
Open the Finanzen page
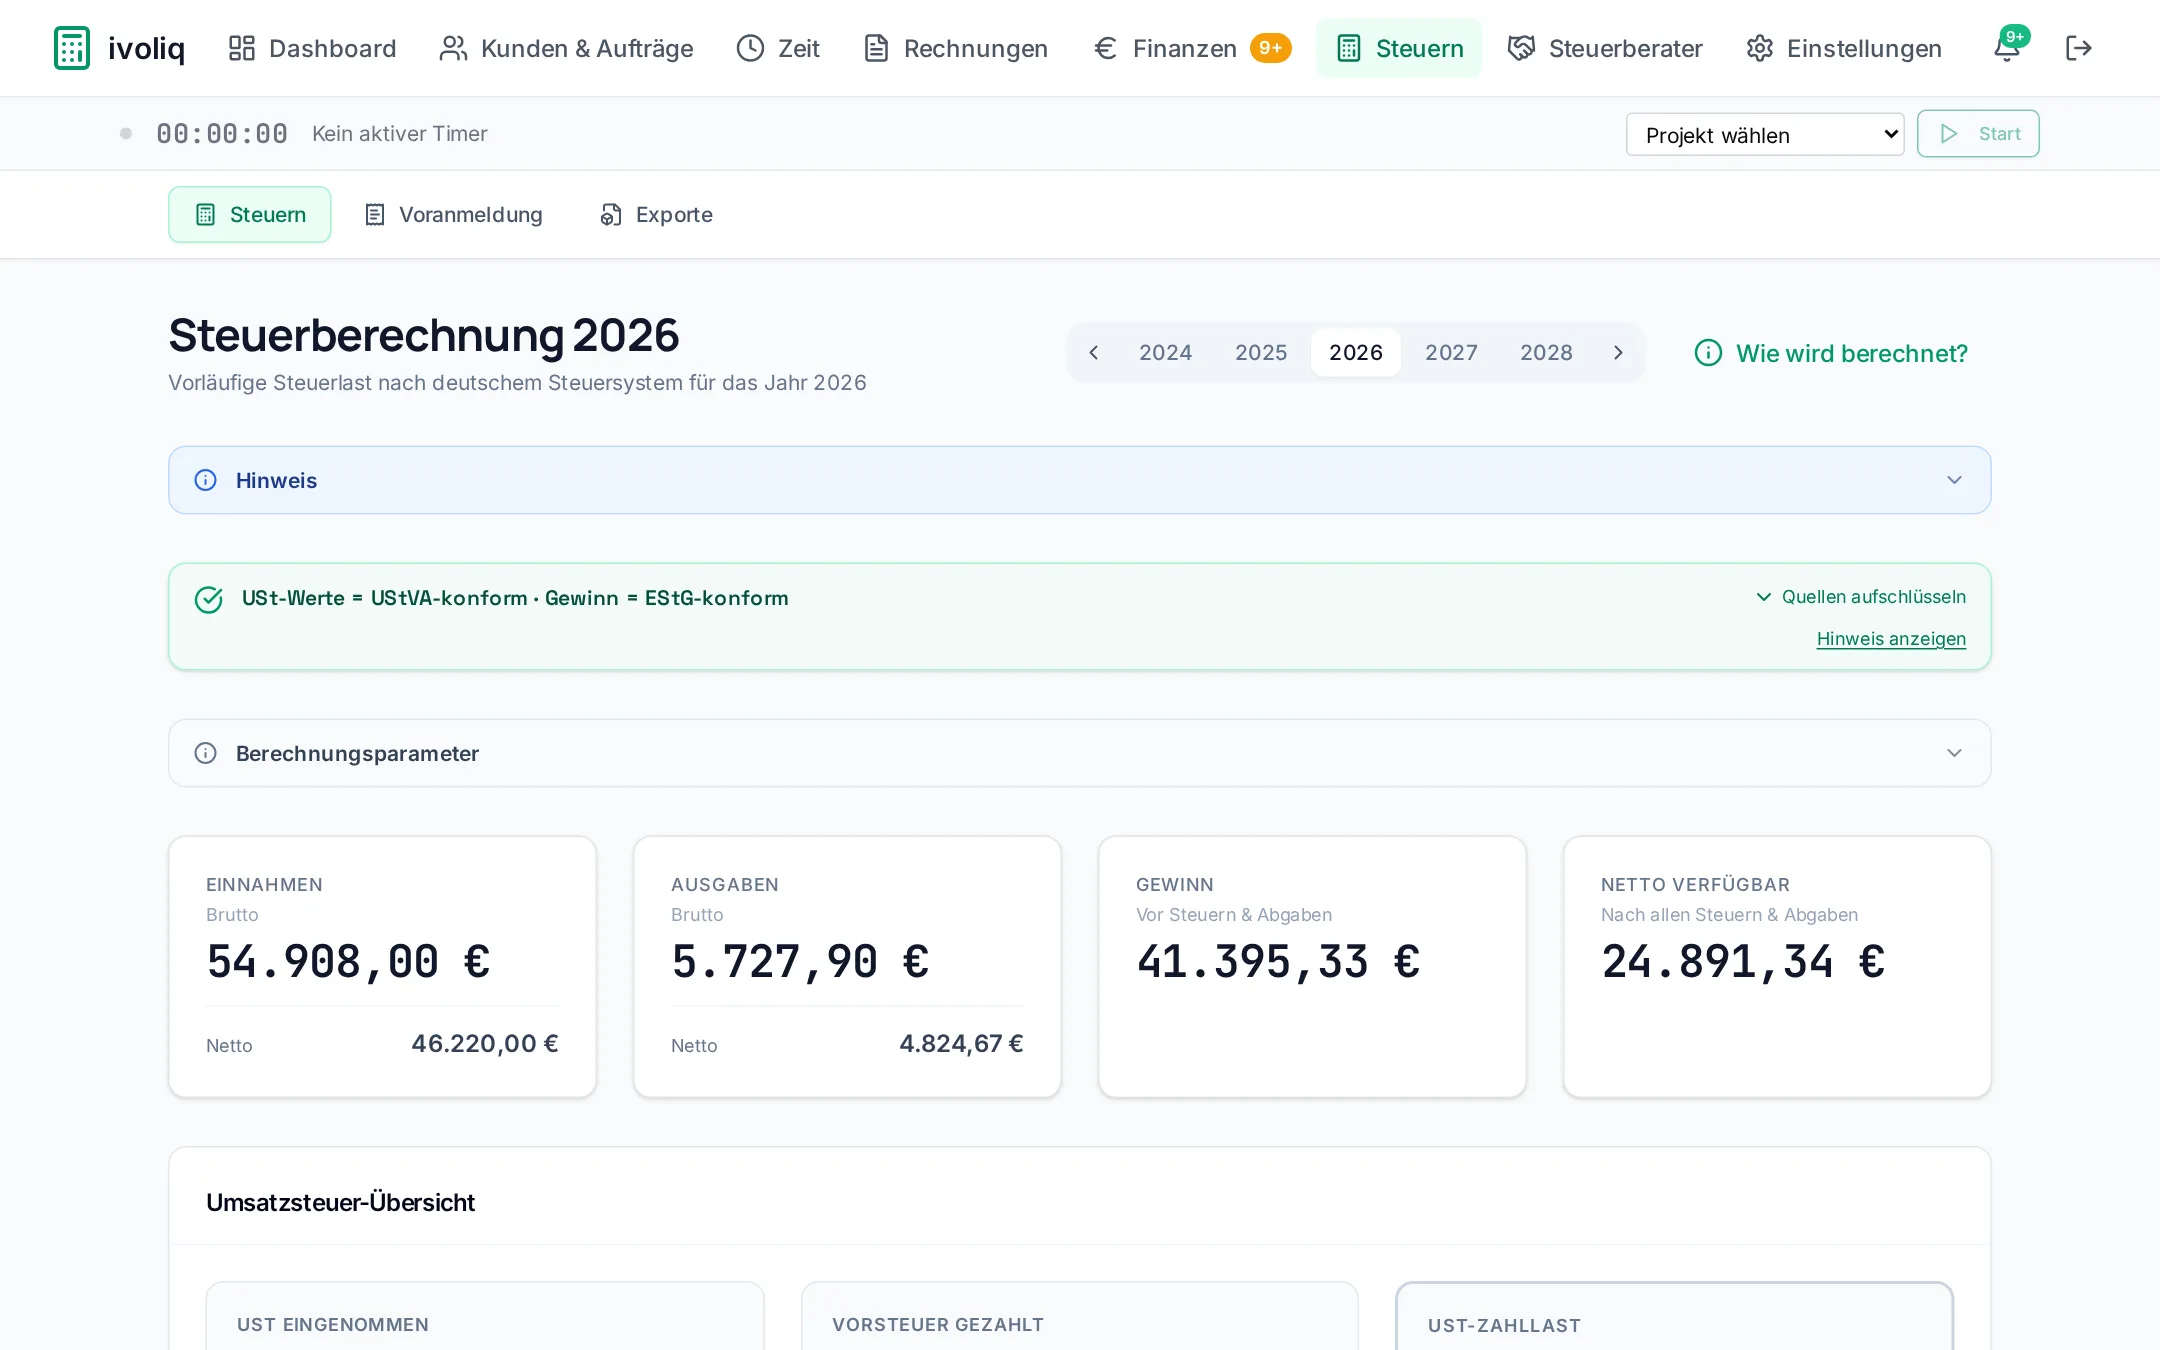click(1165, 48)
